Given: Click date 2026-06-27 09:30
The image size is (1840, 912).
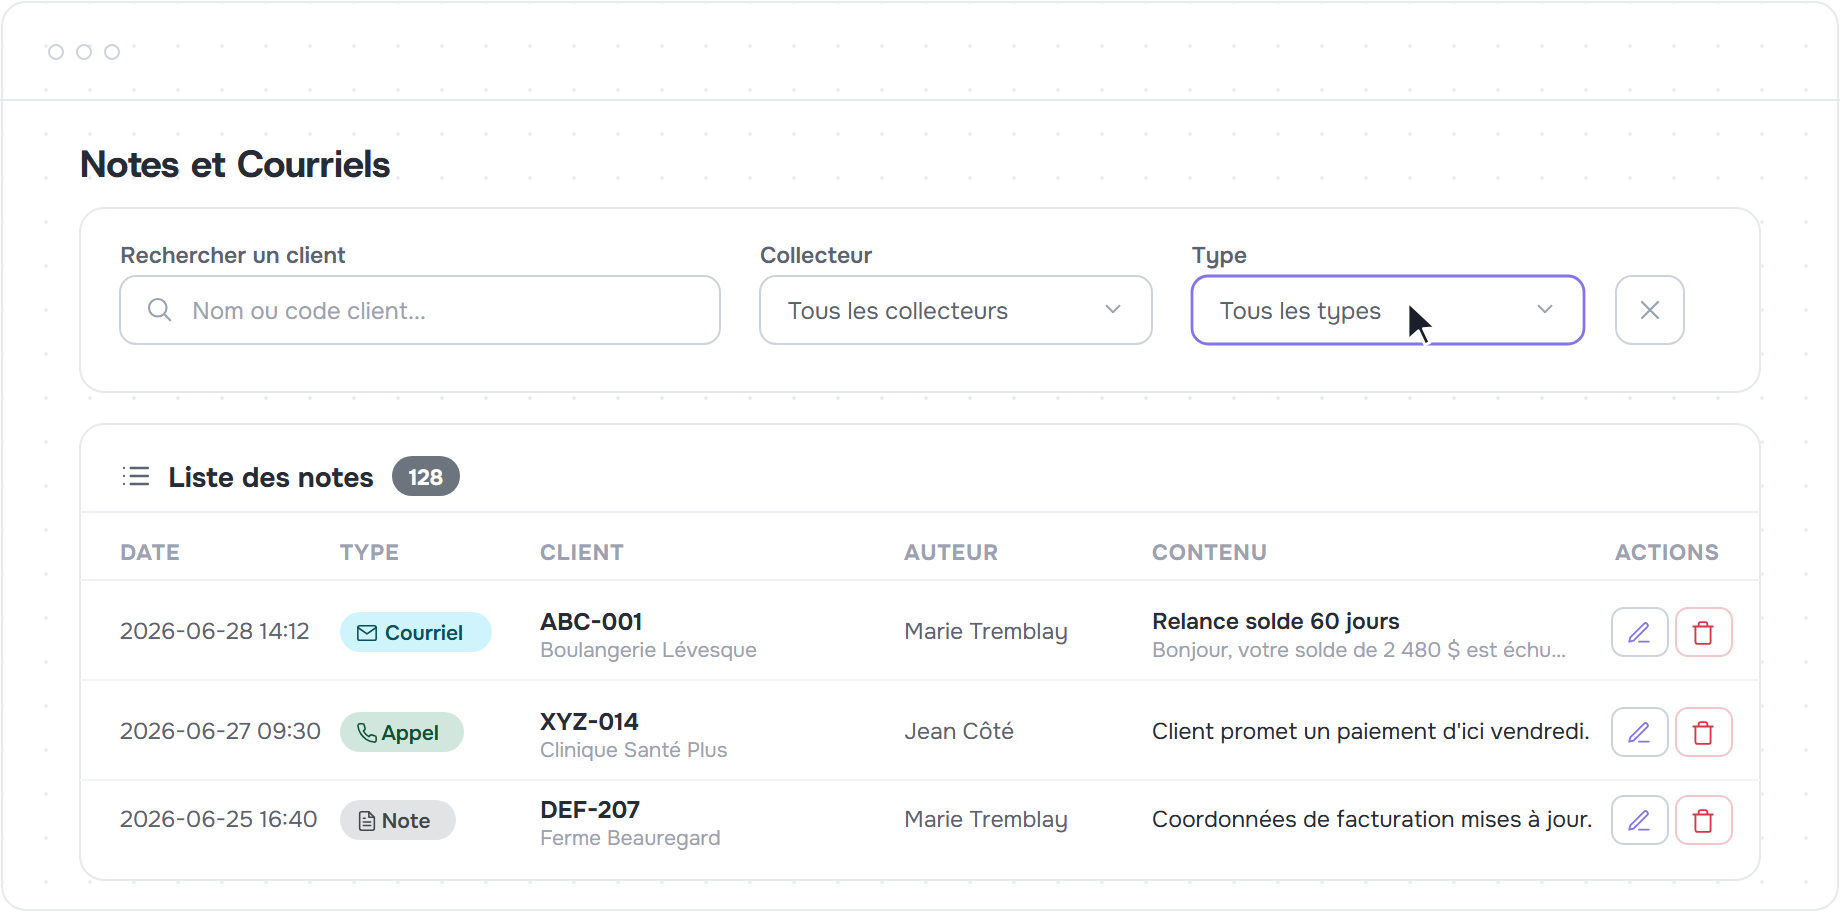Looking at the screenshot, I should click(x=220, y=731).
